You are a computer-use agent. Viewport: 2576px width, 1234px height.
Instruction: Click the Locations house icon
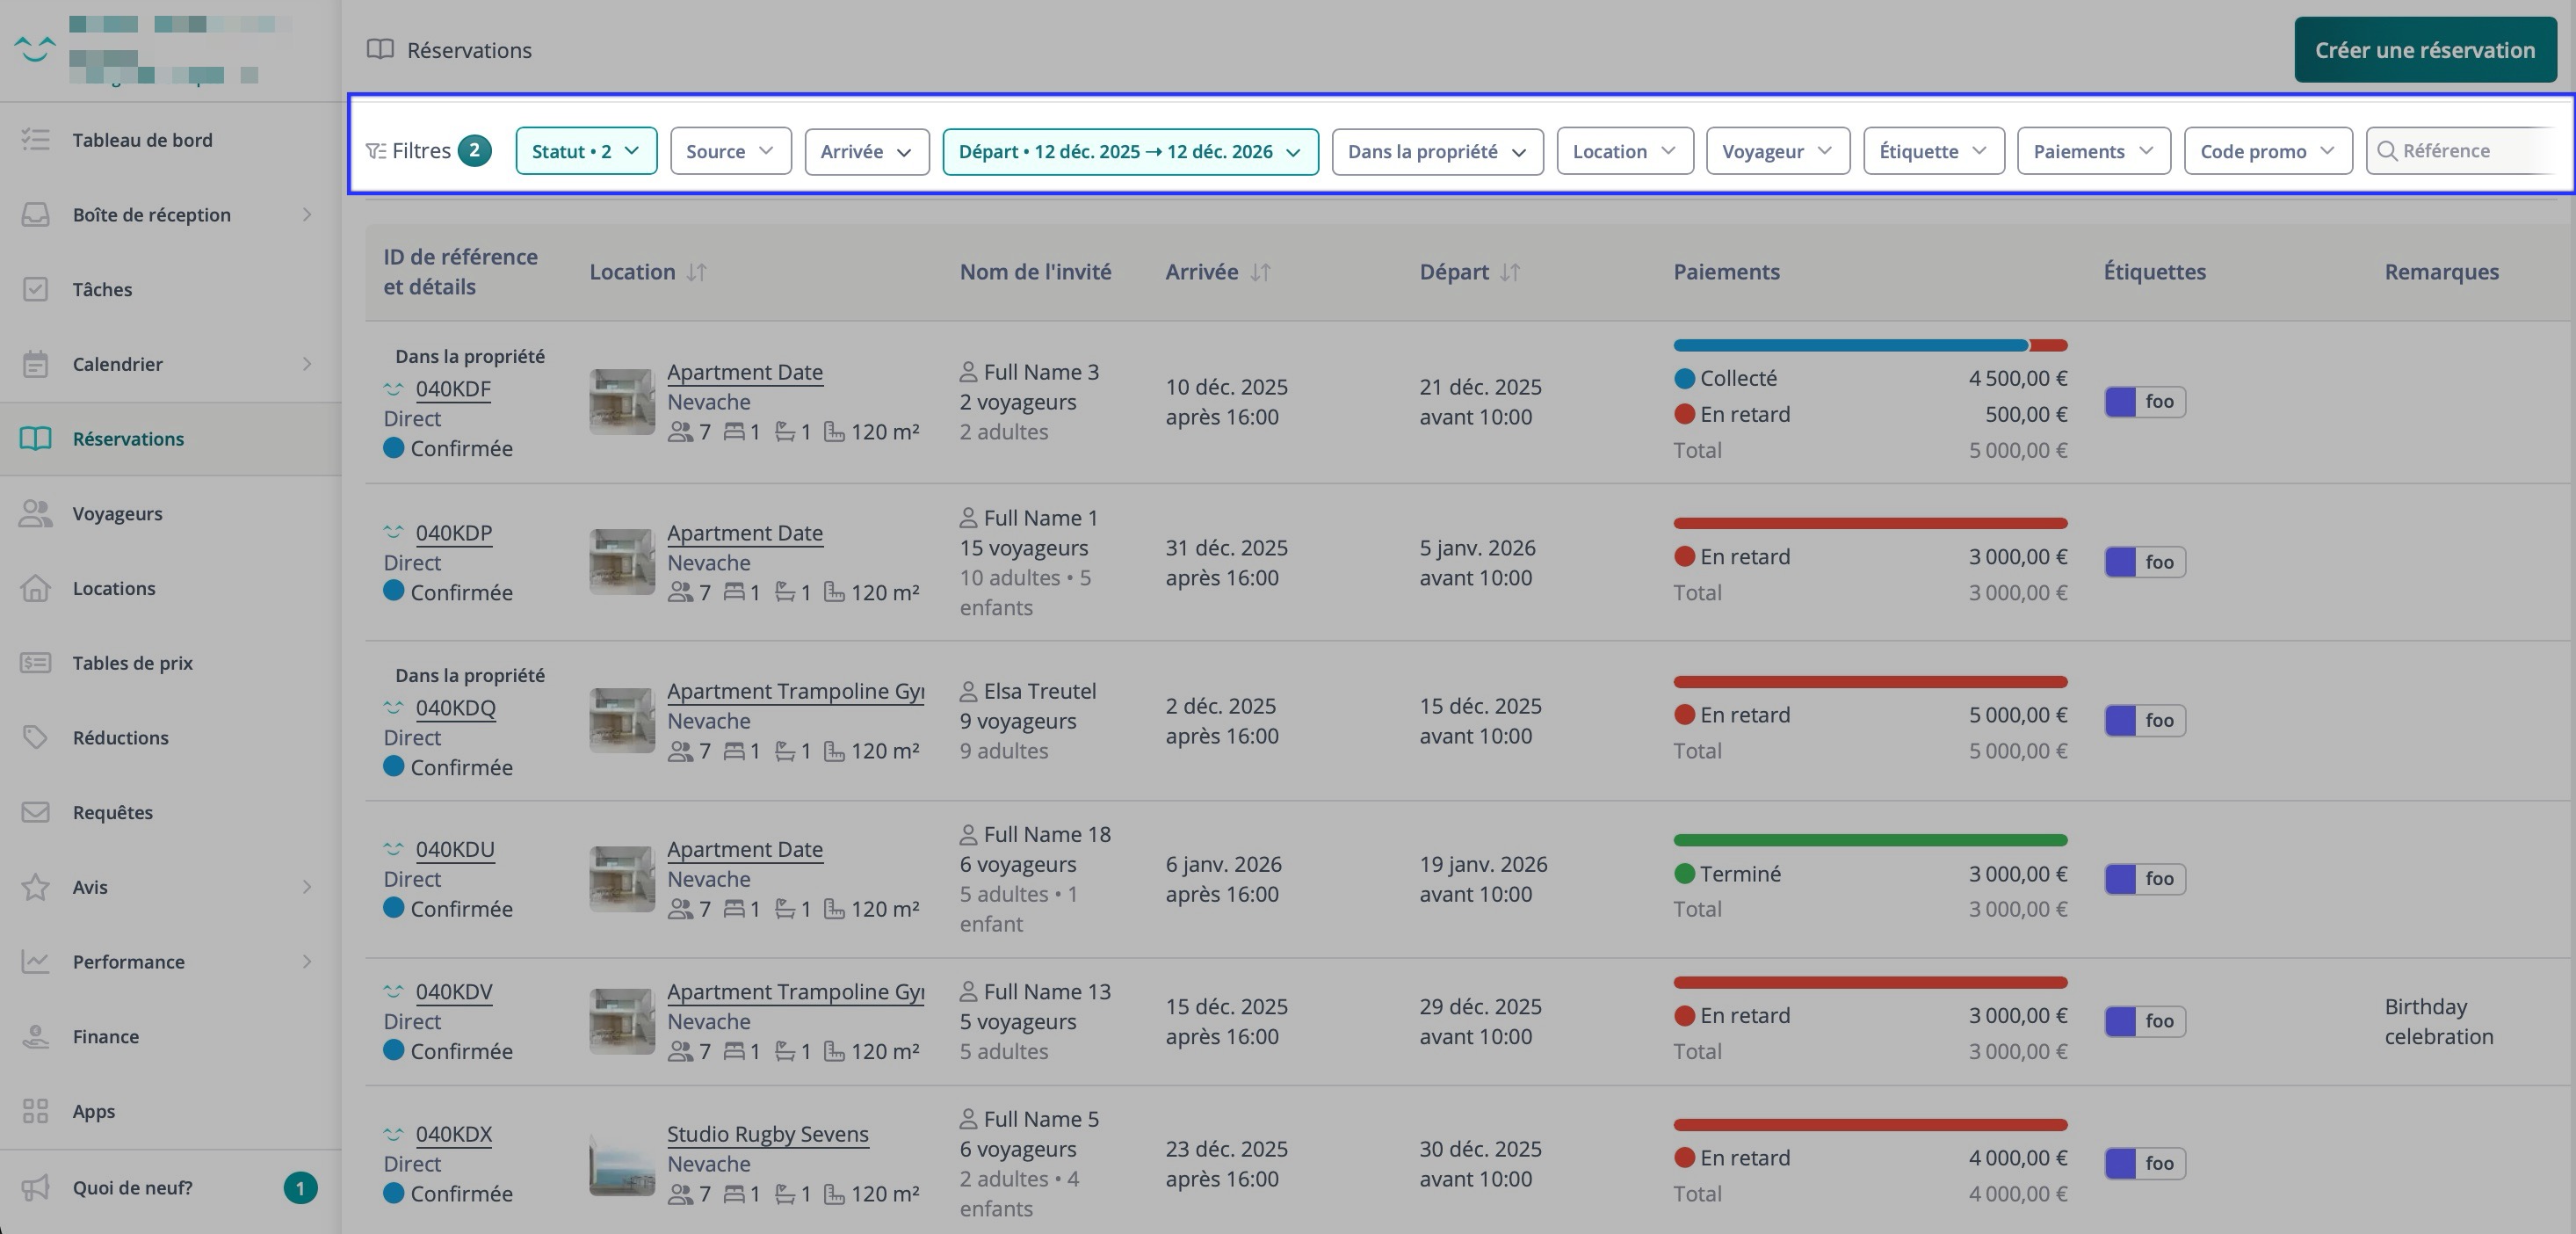click(x=36, y=588)
